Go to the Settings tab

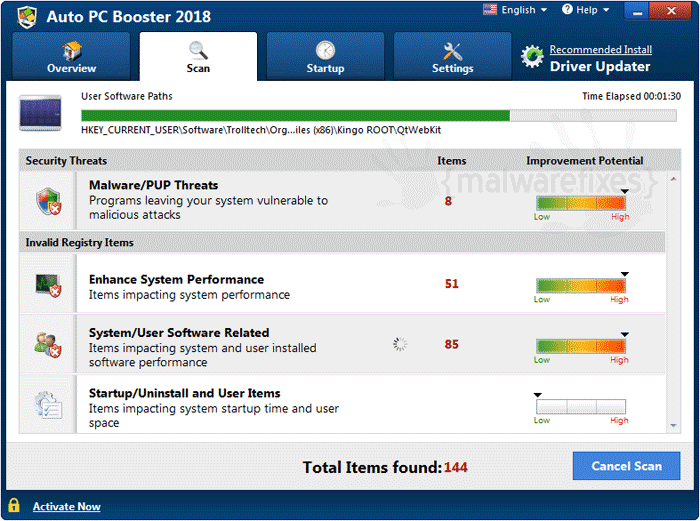click(452, 56)
